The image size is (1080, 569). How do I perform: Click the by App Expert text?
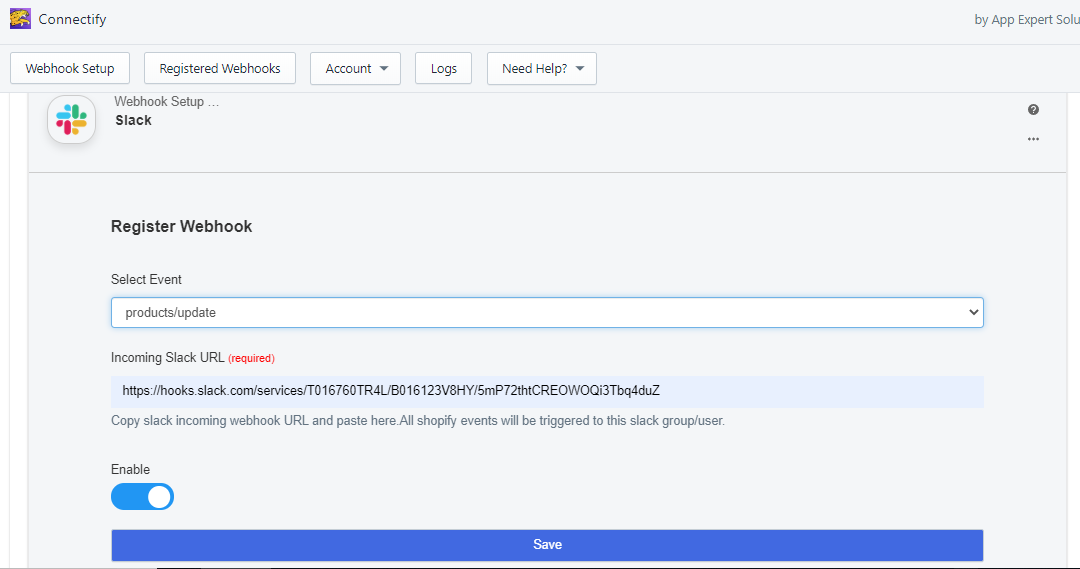click(1027, 20)
